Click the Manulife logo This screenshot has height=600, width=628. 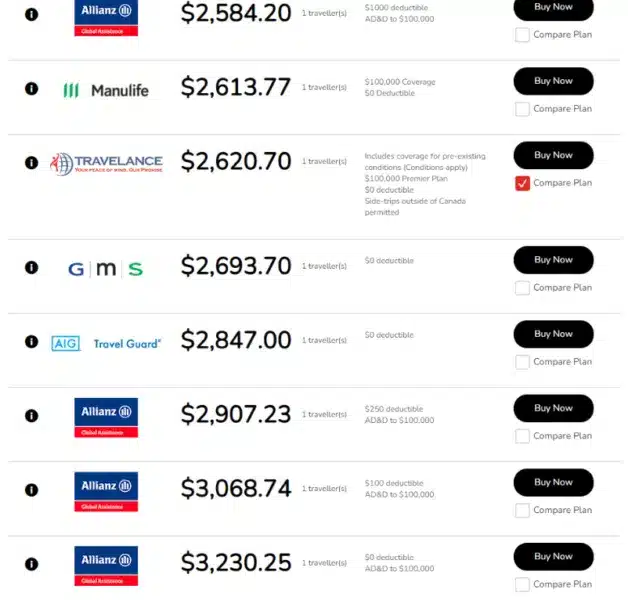(x=106, y=90)
